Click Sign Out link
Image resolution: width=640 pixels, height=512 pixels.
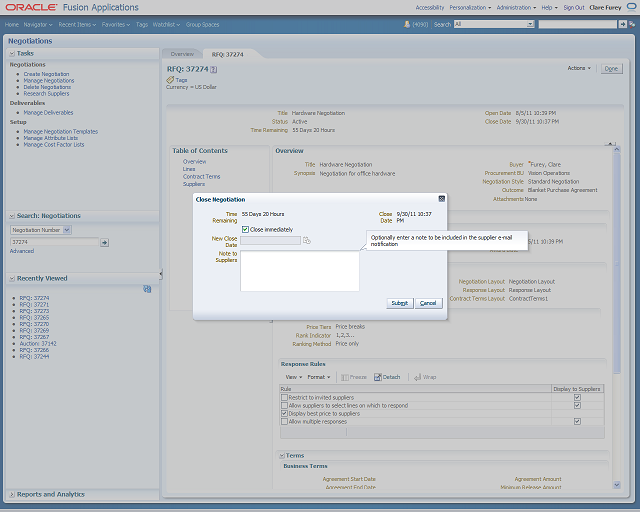(x=574, y=7)
